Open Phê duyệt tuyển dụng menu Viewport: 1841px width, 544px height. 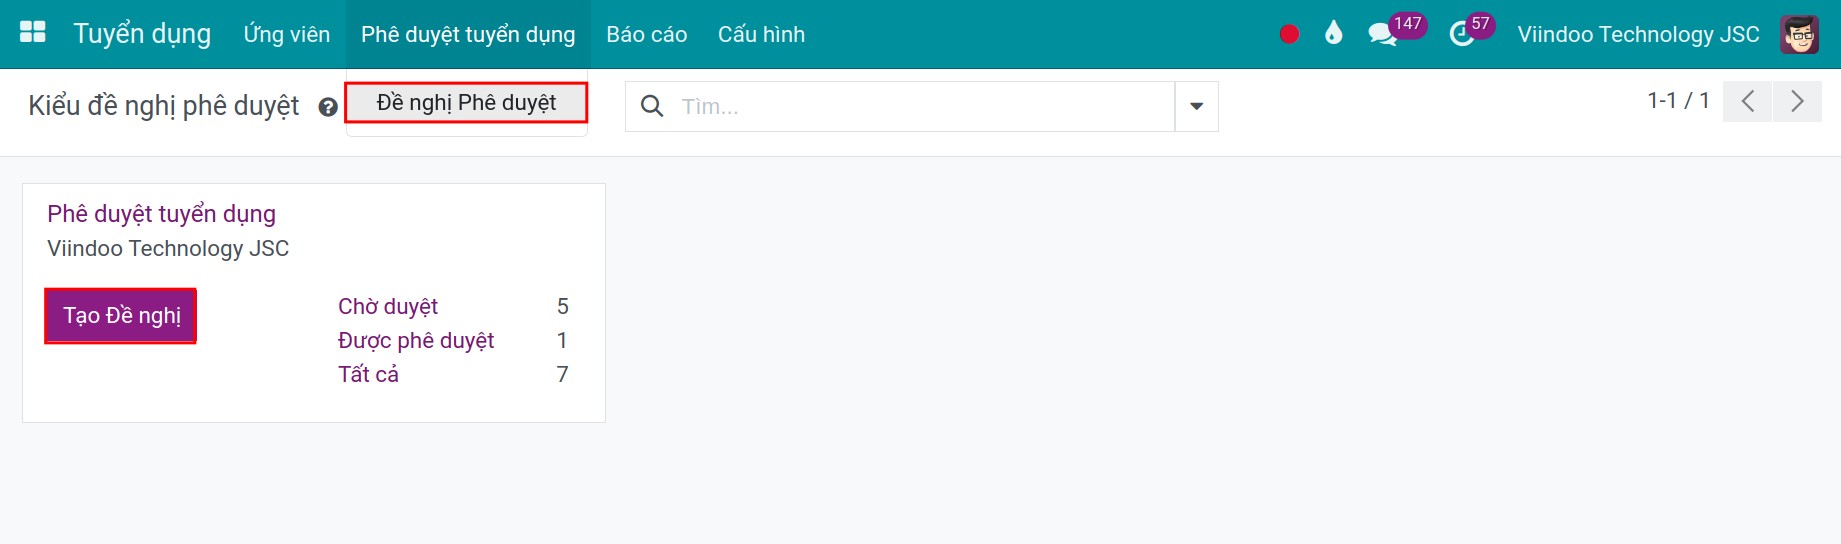(468, 34)
